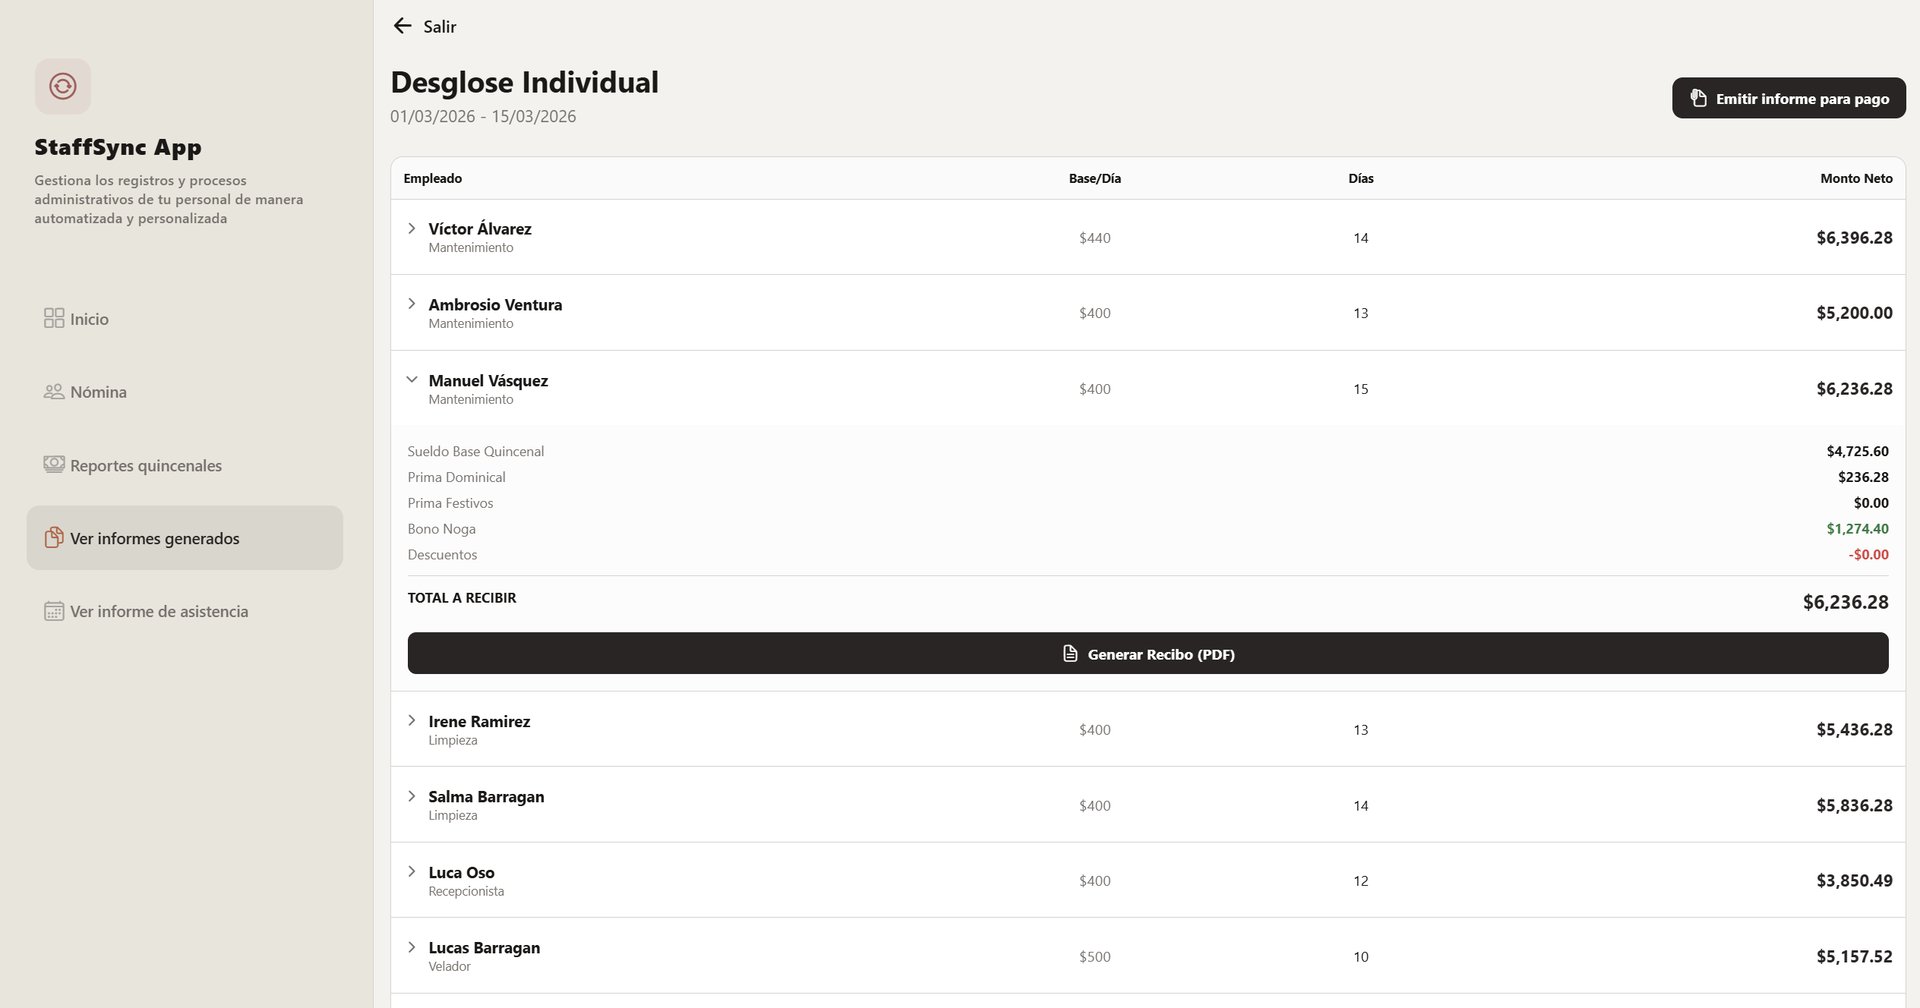
Task: Click the Ver informe de asistencia calendar icon
Action: tap(54, 611)
